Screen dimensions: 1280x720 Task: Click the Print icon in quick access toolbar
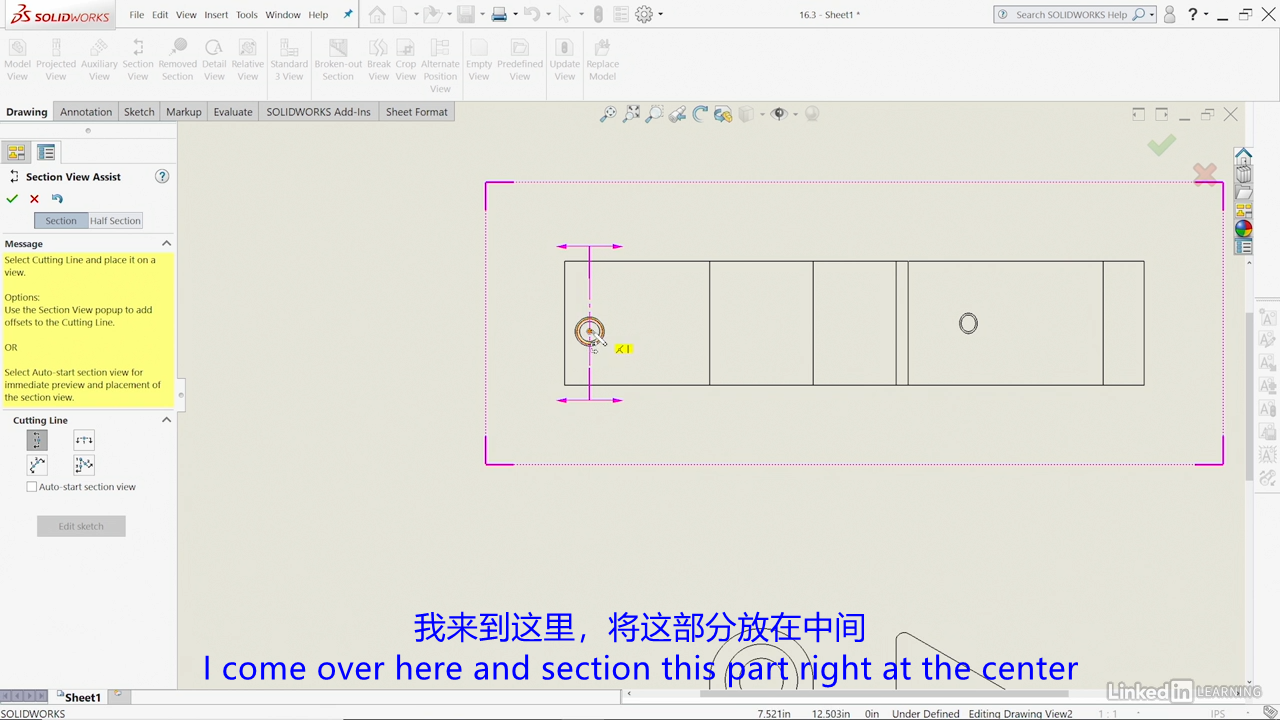pyautogui.click(x=499, y=14)
